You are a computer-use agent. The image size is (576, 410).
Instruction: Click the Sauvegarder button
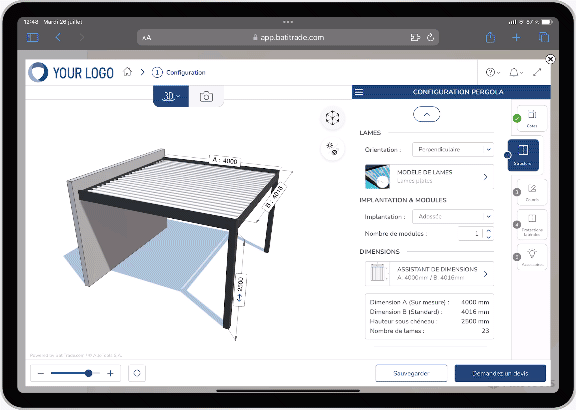click(x=411, y=373)
